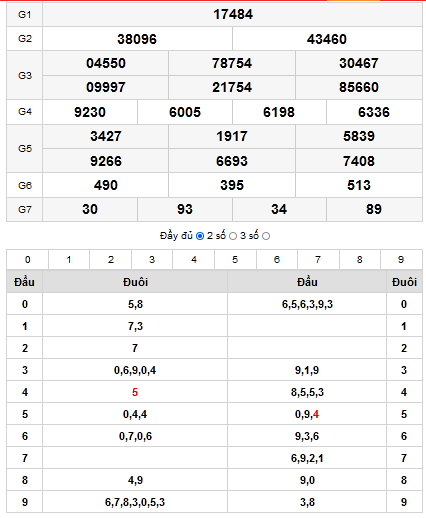Click head values '6,9,2,1' in row 7
Screen dimensions: 426x518
[307, 458]
